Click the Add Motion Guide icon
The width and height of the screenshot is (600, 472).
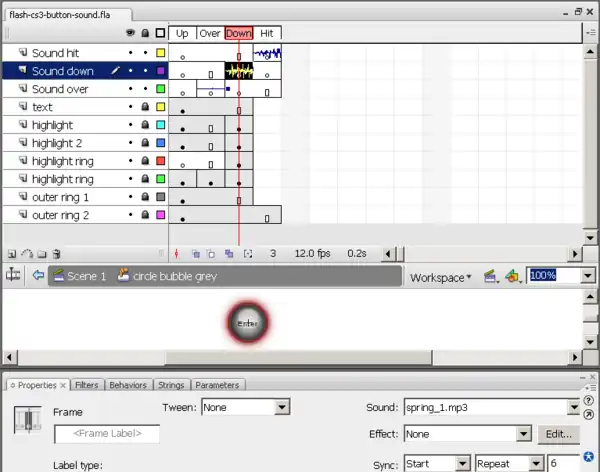[27, 254]
